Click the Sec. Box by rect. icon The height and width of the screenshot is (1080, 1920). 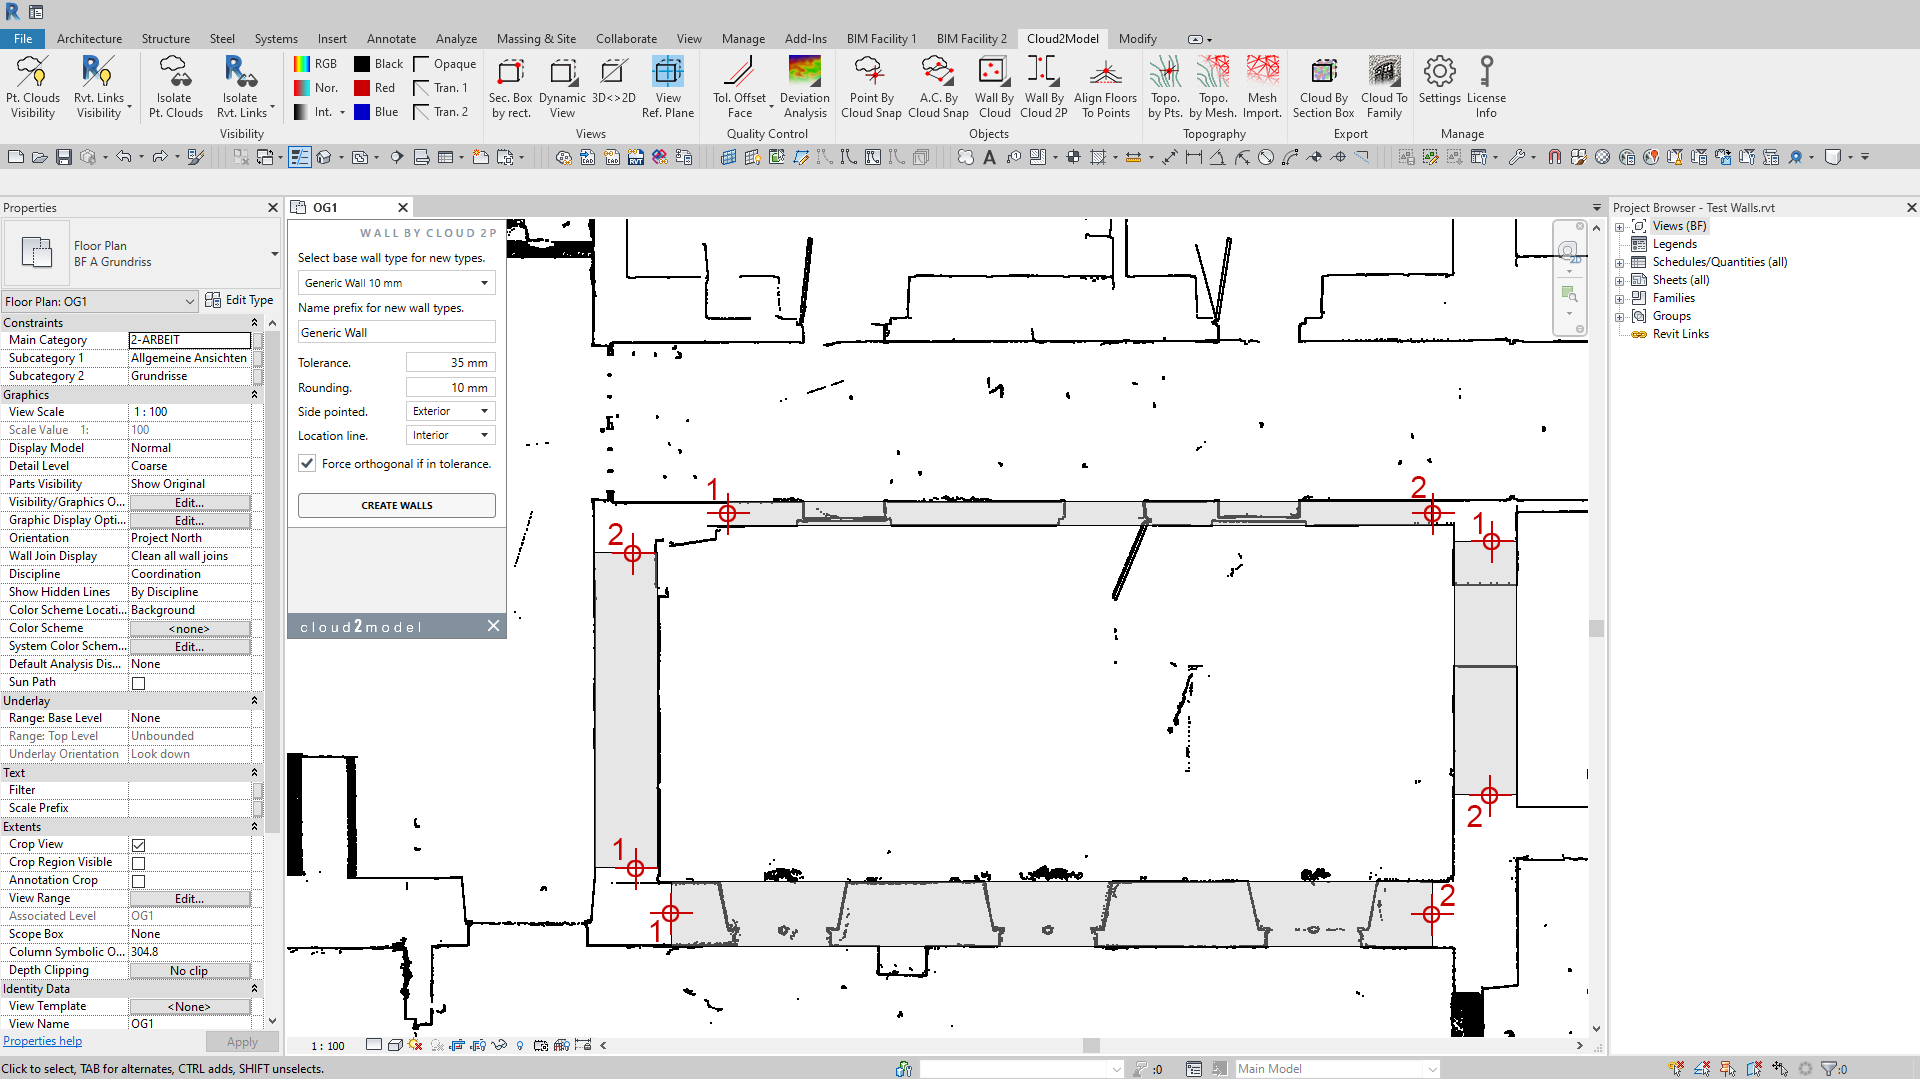coord(510,86)
